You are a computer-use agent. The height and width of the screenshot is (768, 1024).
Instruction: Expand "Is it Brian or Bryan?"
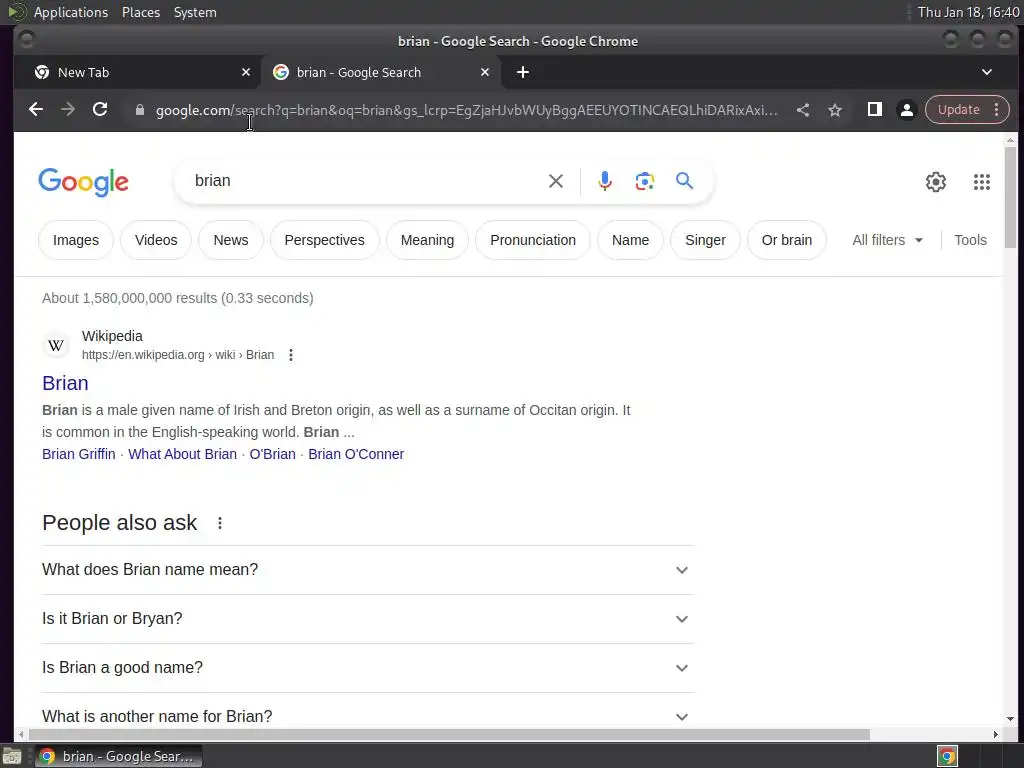click(x=368, y=618)
